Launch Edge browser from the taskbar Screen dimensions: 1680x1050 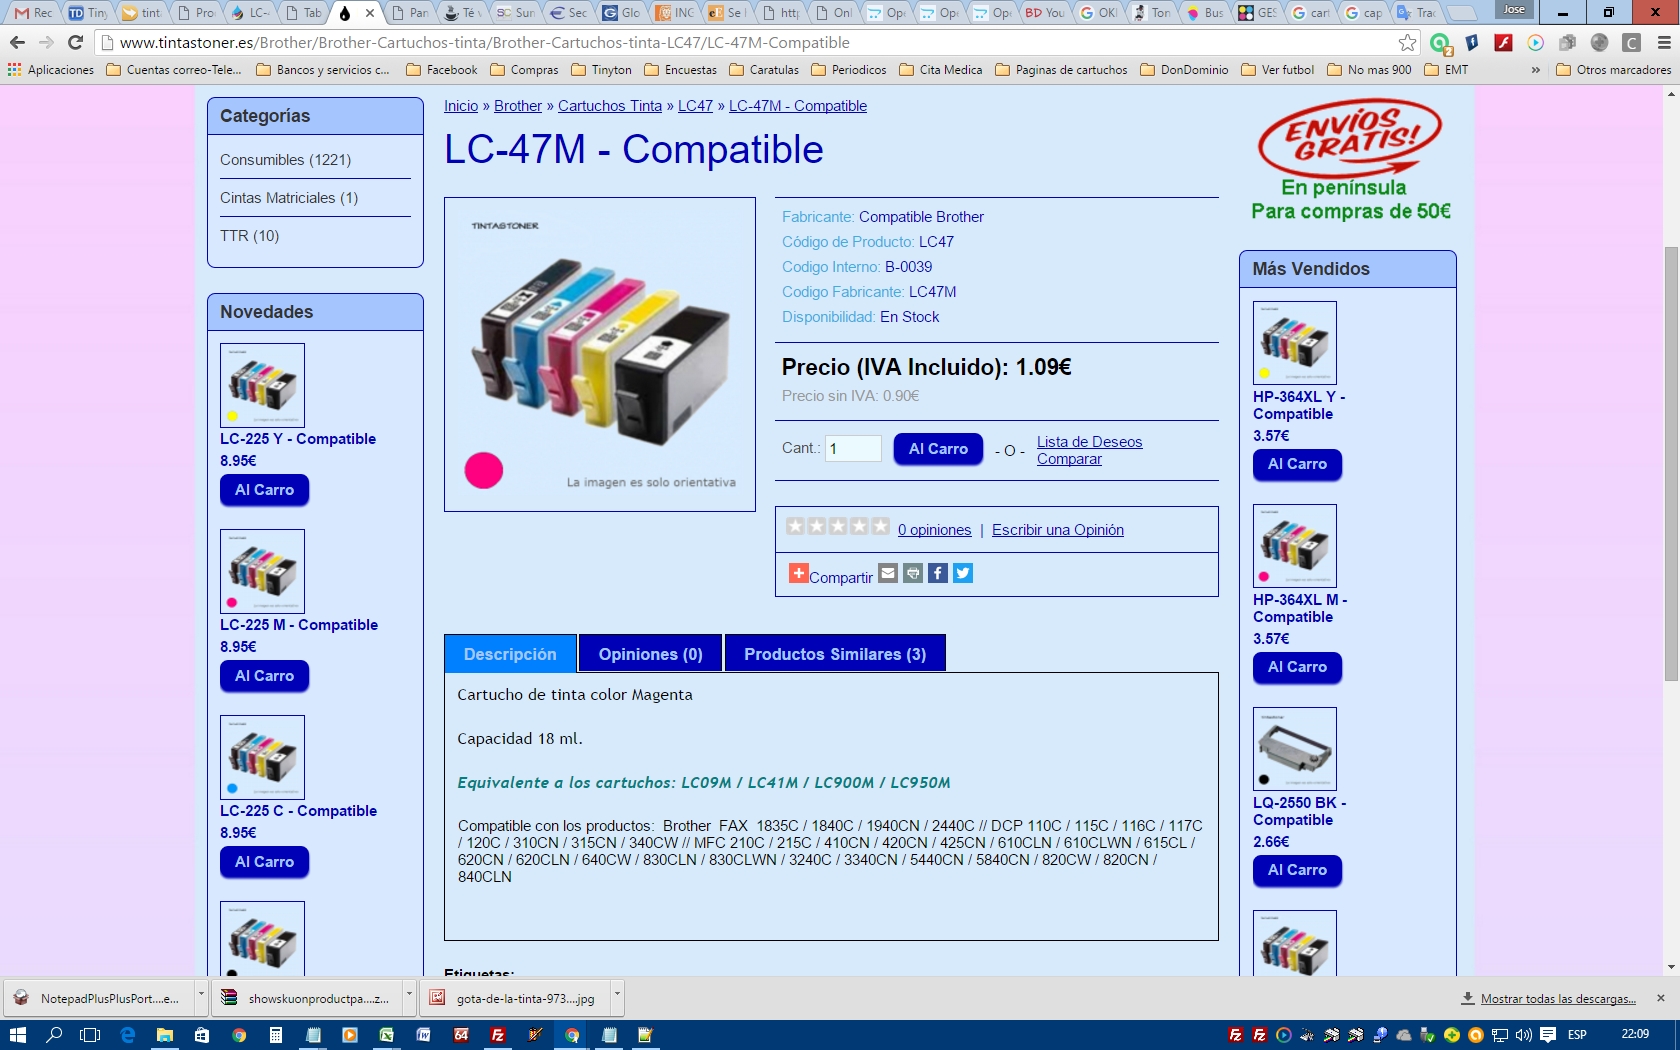pyautogui.click(x=127, y=1035)
